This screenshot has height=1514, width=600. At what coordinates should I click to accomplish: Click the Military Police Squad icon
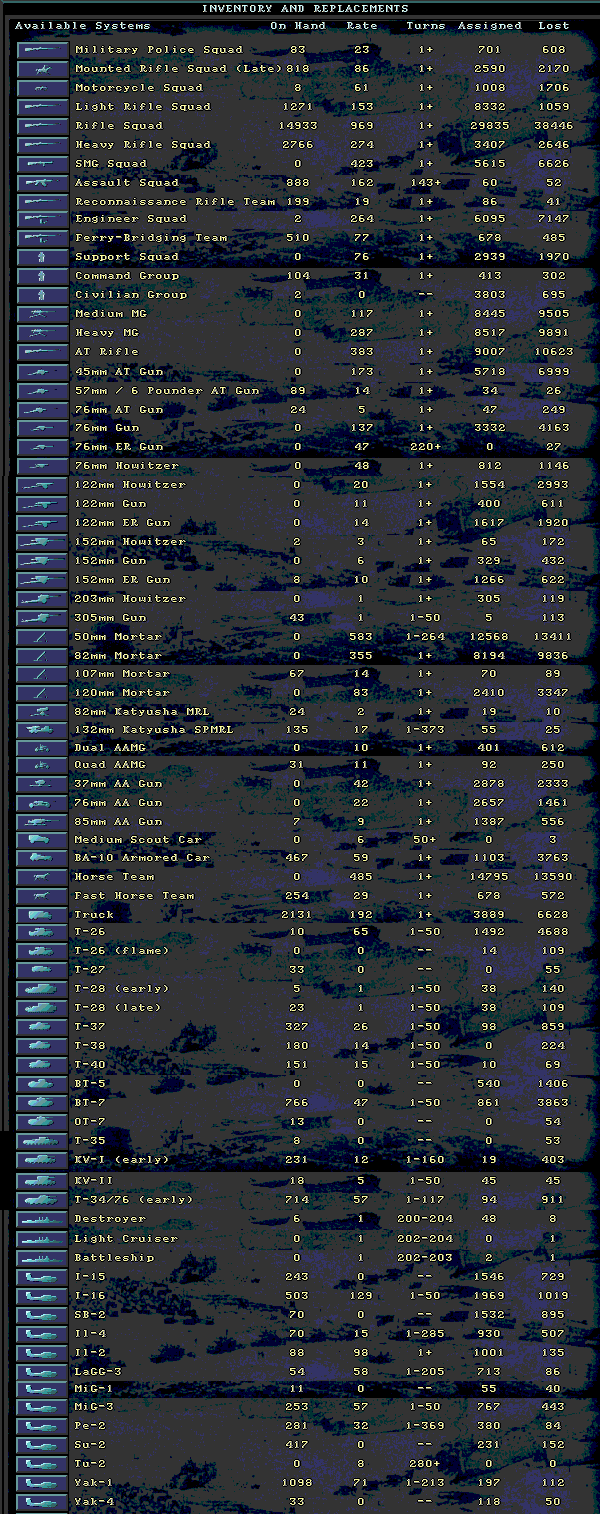click(x=43, y=50)
